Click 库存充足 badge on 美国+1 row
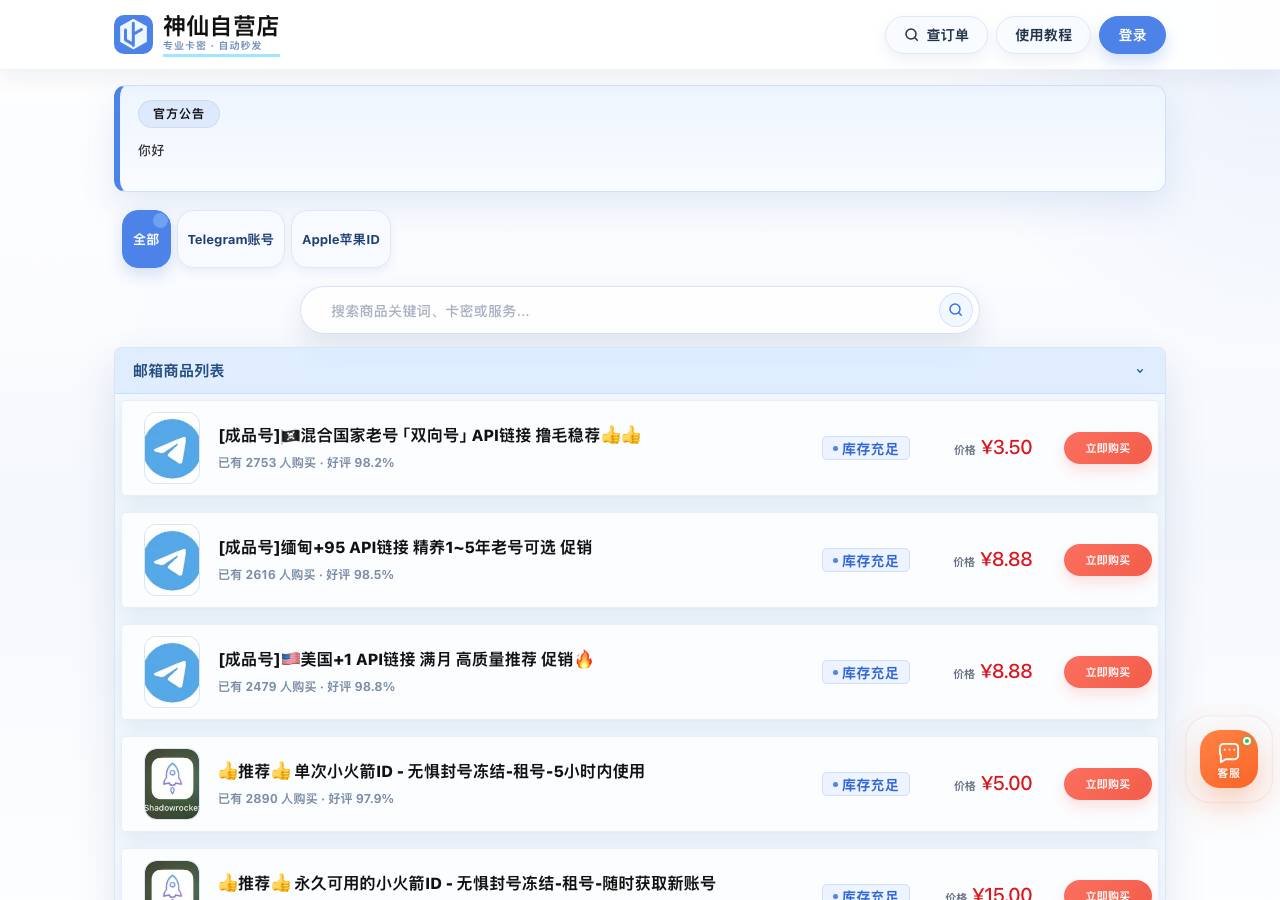The height and width of the screenshot is (900, 1280). [866, 673]
